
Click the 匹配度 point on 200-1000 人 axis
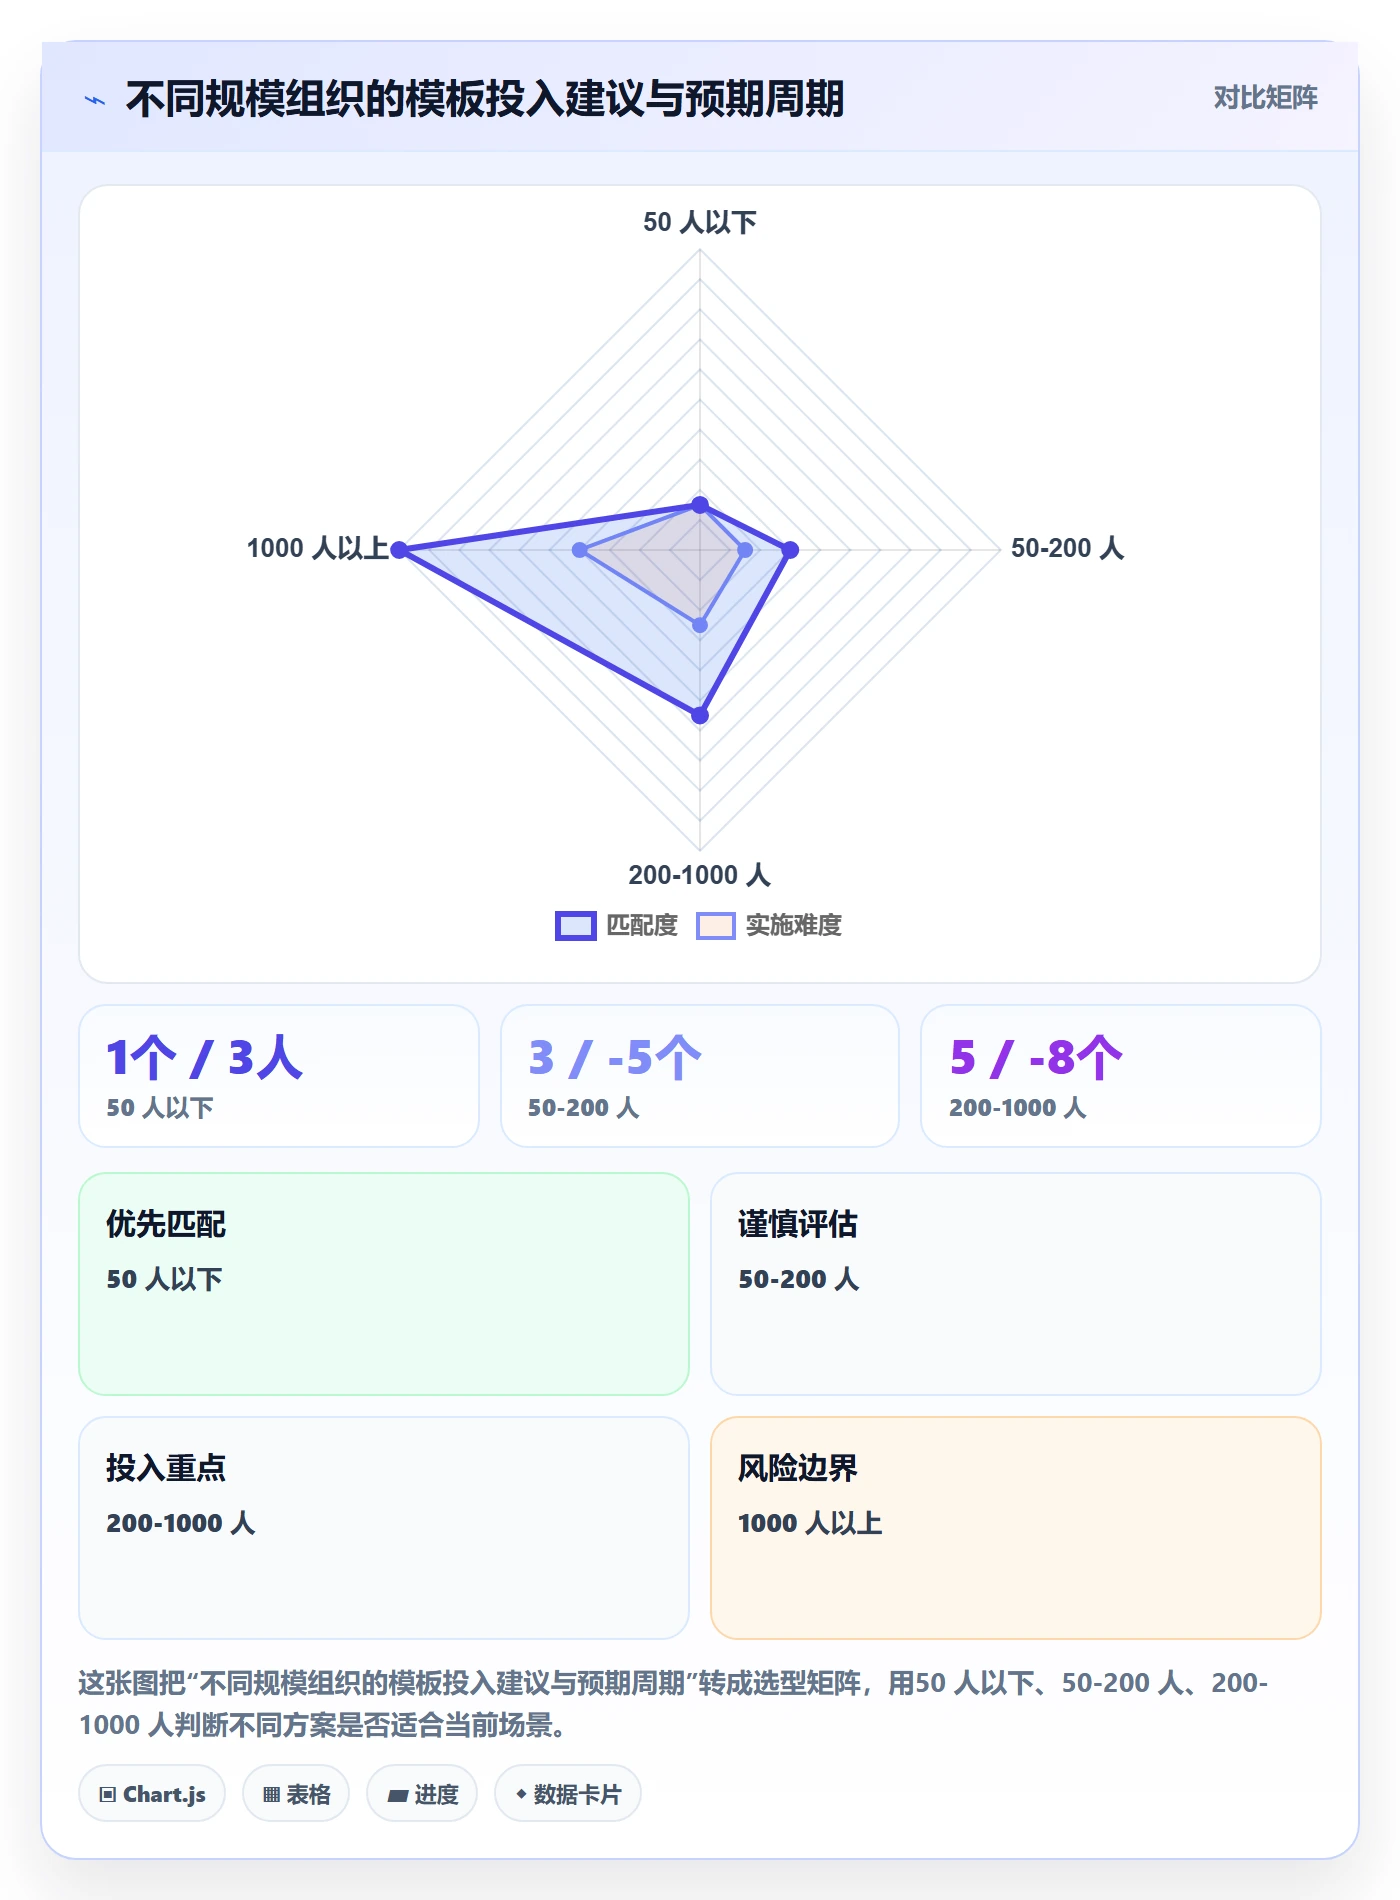(700, 715)
